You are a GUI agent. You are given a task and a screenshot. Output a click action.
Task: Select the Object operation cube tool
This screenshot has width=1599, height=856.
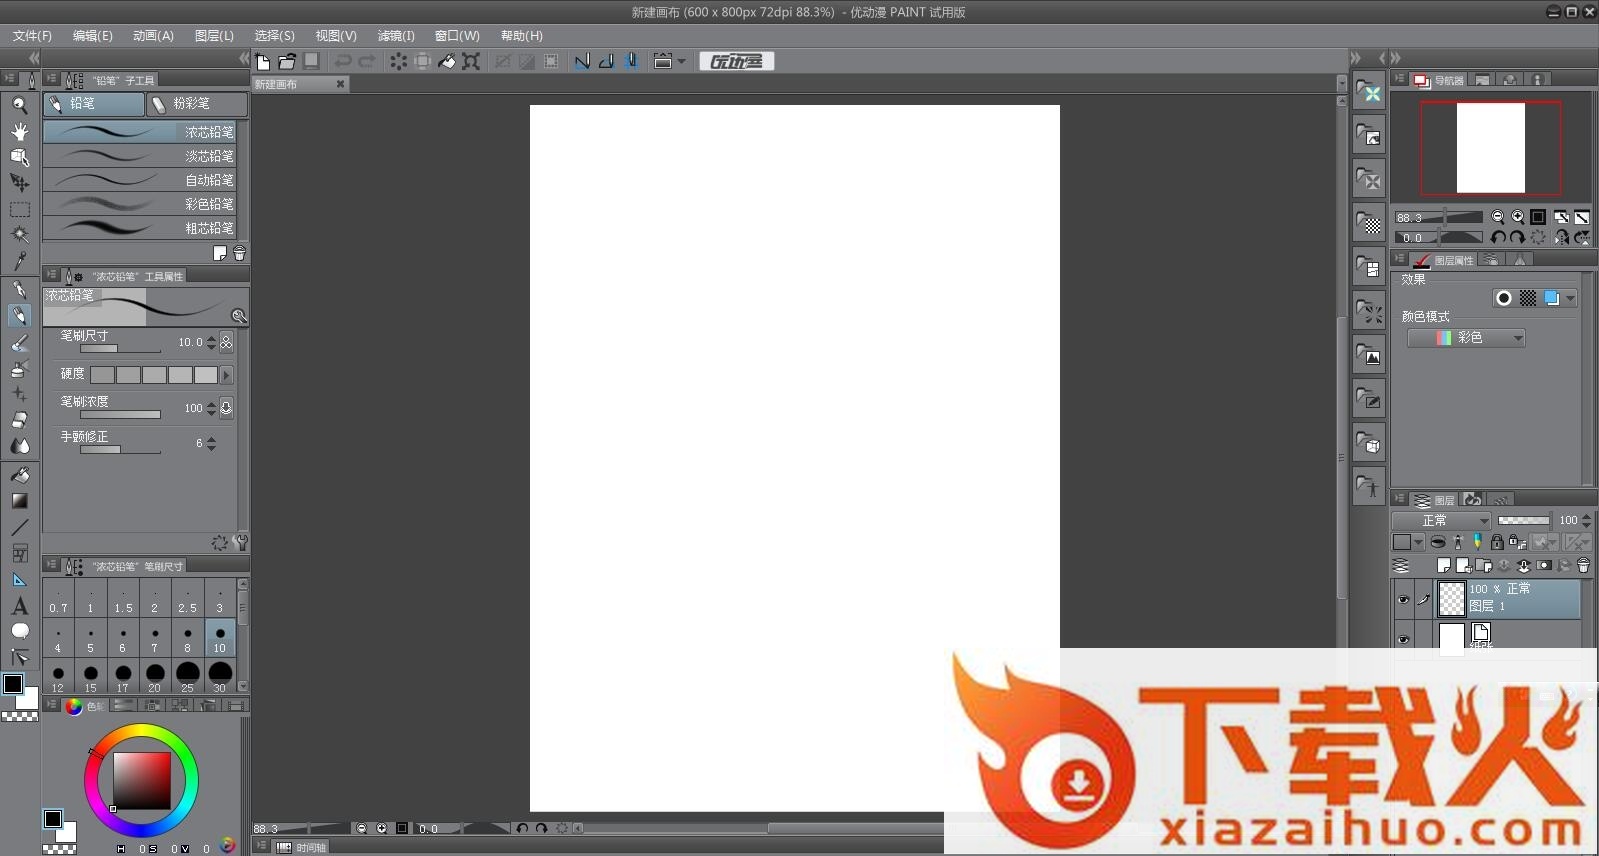click(x=19, y=157)
